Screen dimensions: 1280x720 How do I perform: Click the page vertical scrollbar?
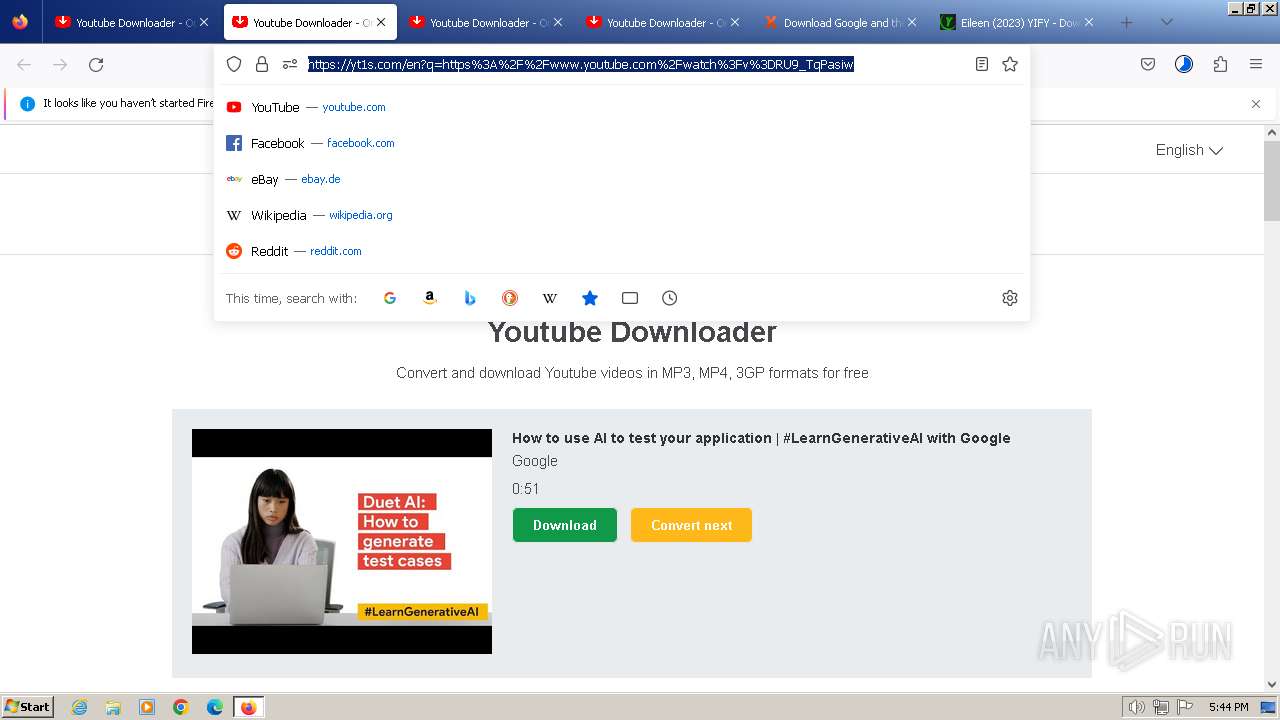click(1272, 410)
